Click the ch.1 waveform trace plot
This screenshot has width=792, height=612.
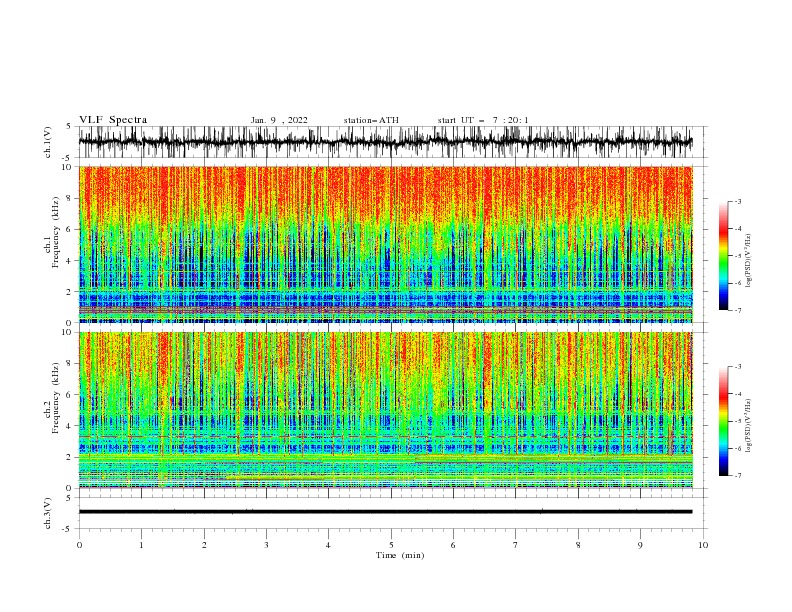pos(385,142)
